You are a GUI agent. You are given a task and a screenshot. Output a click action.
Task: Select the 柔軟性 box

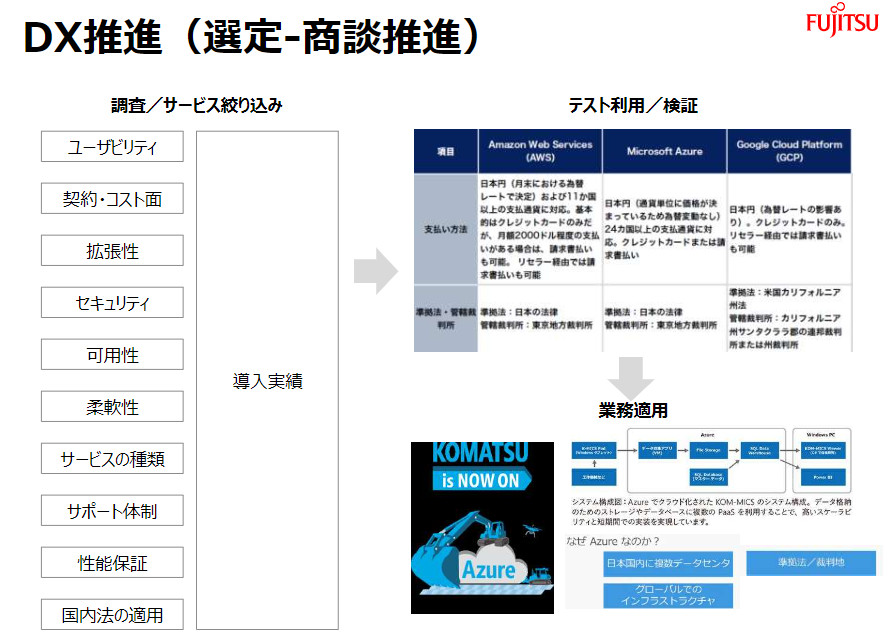[113, 406]
